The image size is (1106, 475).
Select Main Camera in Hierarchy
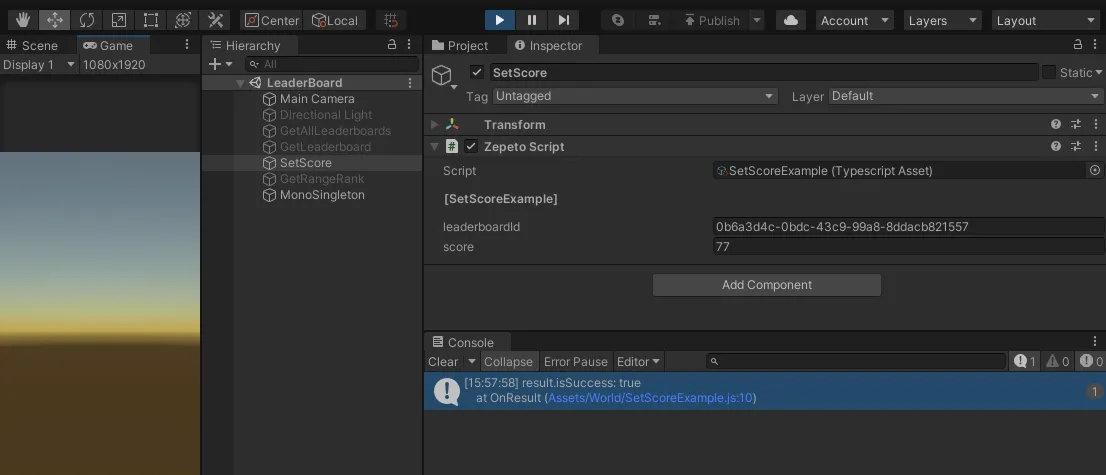click(317, 99)
